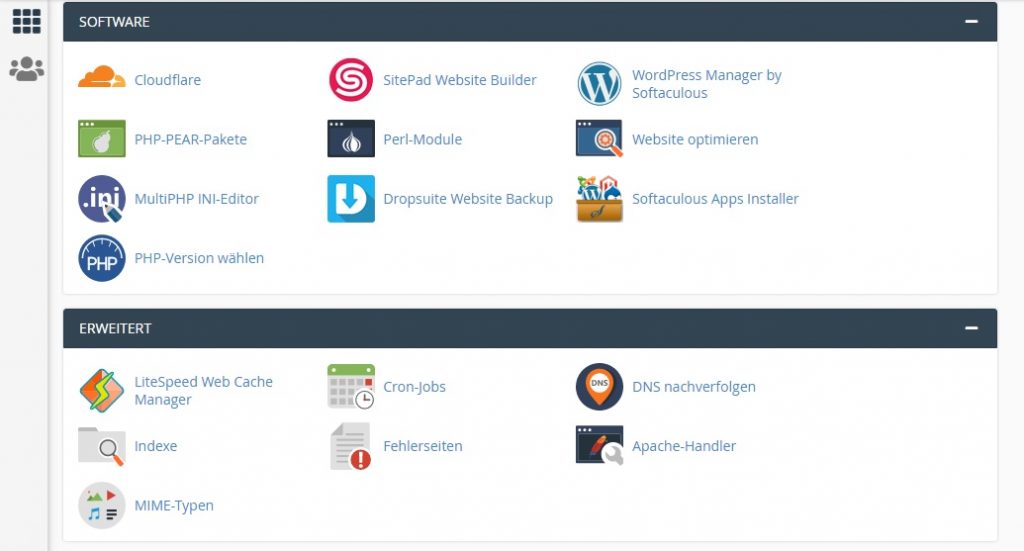Image resolution: width=1024 pixels, height=551 pixels.
Task: Open SitePad Website Builder icon
Action: pyautogui.click(x=351, y=80)
